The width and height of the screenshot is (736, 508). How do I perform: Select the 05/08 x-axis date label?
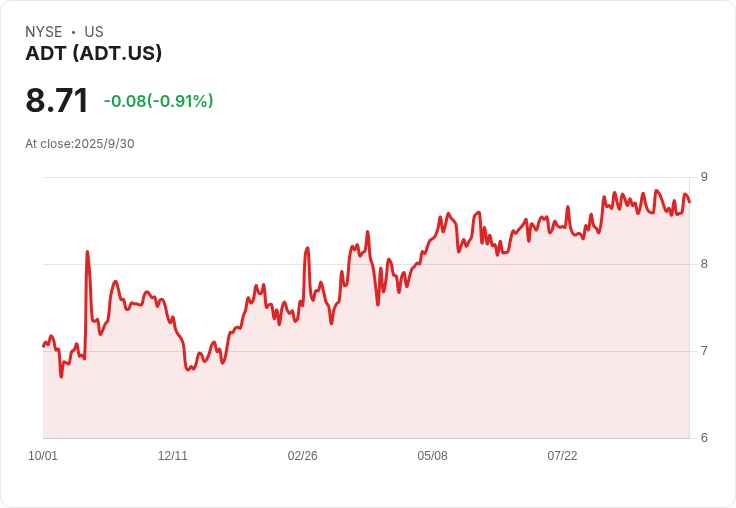tap(432, 456)
